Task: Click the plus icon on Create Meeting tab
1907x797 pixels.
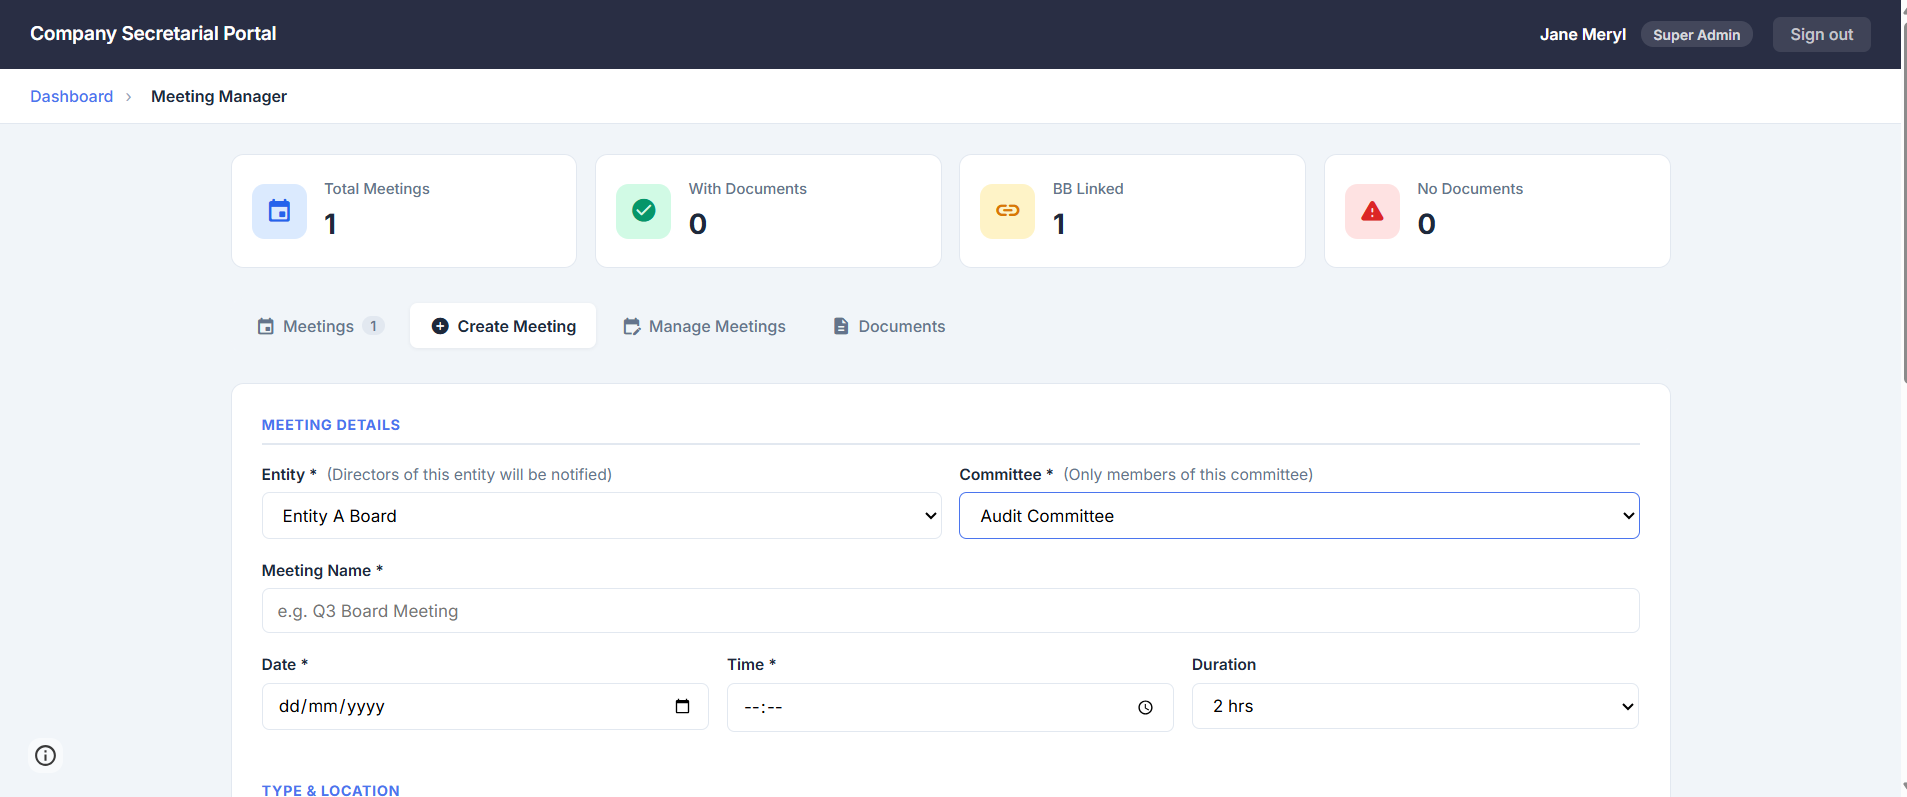Action: click(x=440, y=326)
